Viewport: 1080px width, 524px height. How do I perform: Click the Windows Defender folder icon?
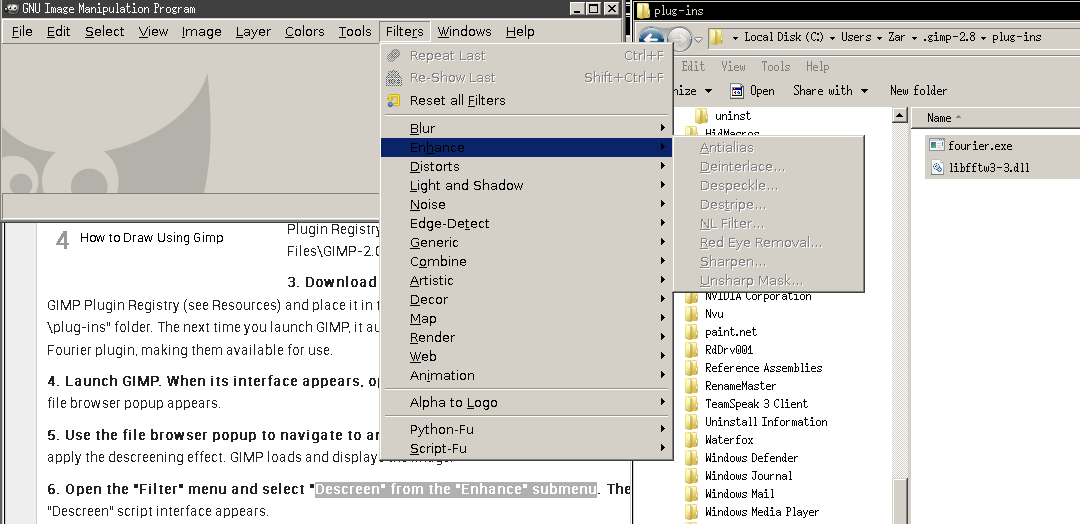point(692,458)
